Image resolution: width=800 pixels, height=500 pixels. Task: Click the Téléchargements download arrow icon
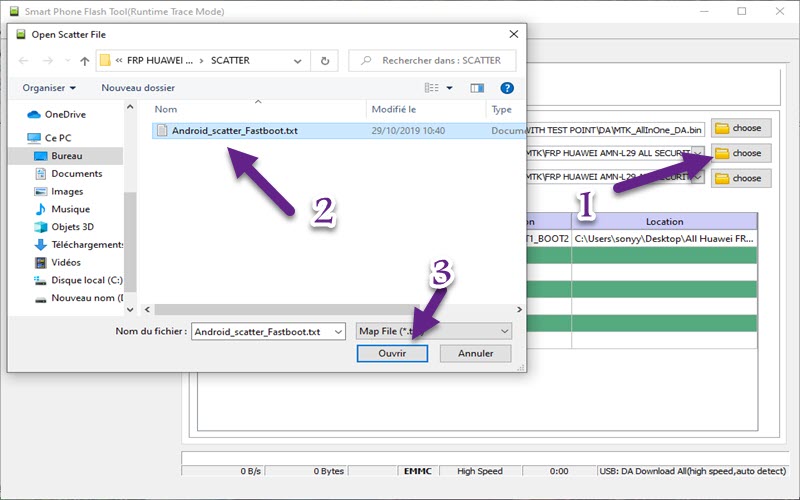click(x=40, y=245)
